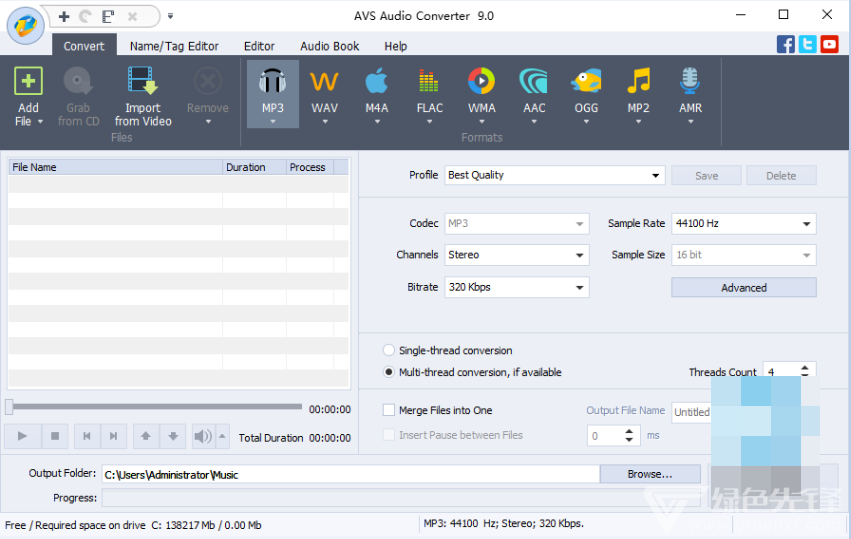Expand the volume level popup arrow

tap(222, 436)
